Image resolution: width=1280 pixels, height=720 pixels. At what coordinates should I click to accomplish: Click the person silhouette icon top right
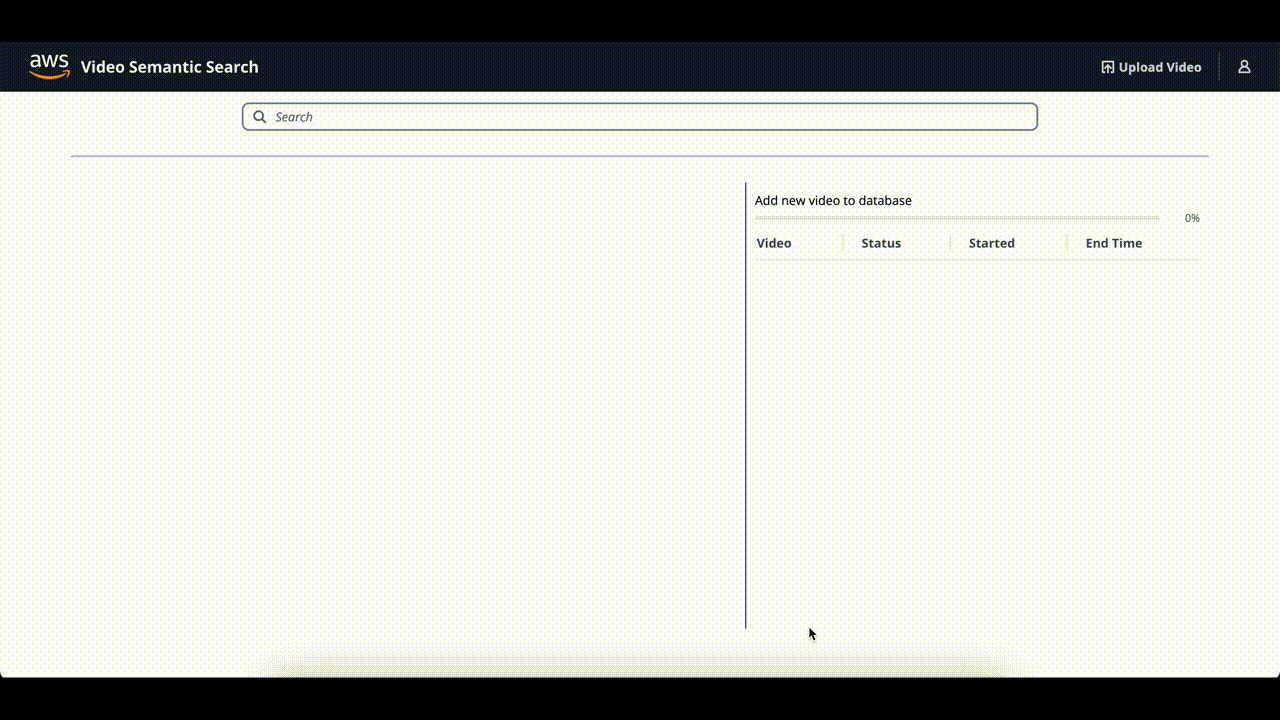tap(1244, 66)
